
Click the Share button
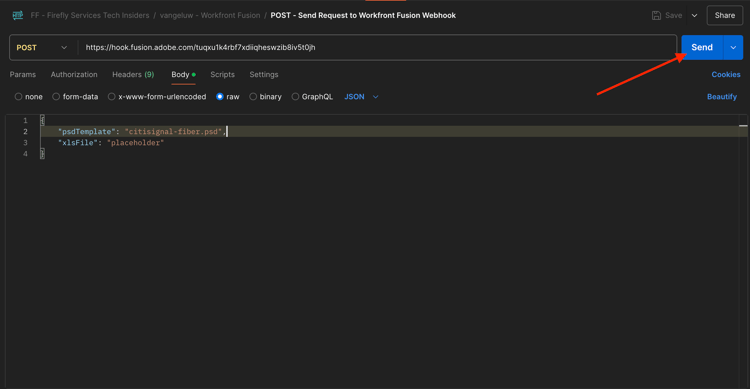(x=725, y=15)
